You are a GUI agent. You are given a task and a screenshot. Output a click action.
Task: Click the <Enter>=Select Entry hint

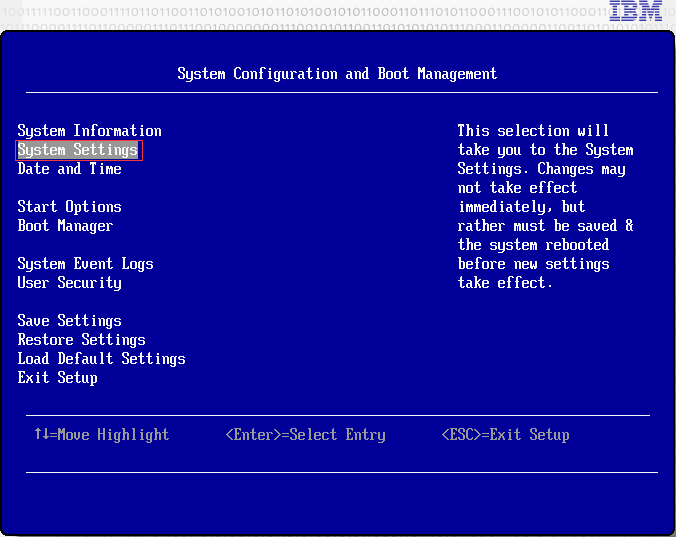click(305, 435)
